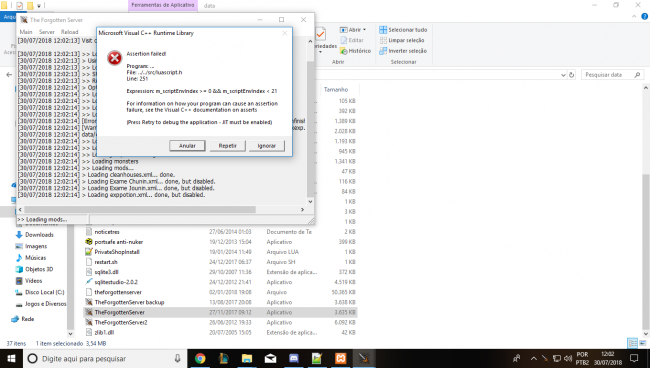The width and height of the screenshot is (650, 368).
Task: Expand hidden system tray icons chevron
Action: pos(534,358)
